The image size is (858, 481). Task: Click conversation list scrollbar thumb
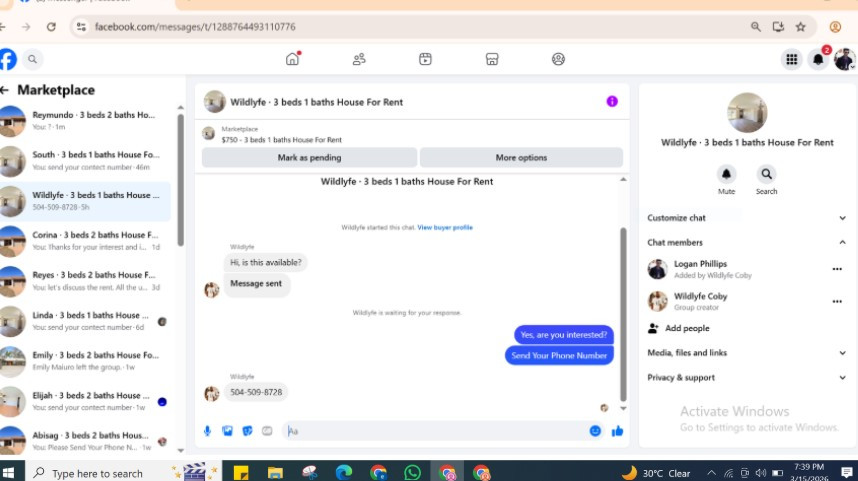181,180
